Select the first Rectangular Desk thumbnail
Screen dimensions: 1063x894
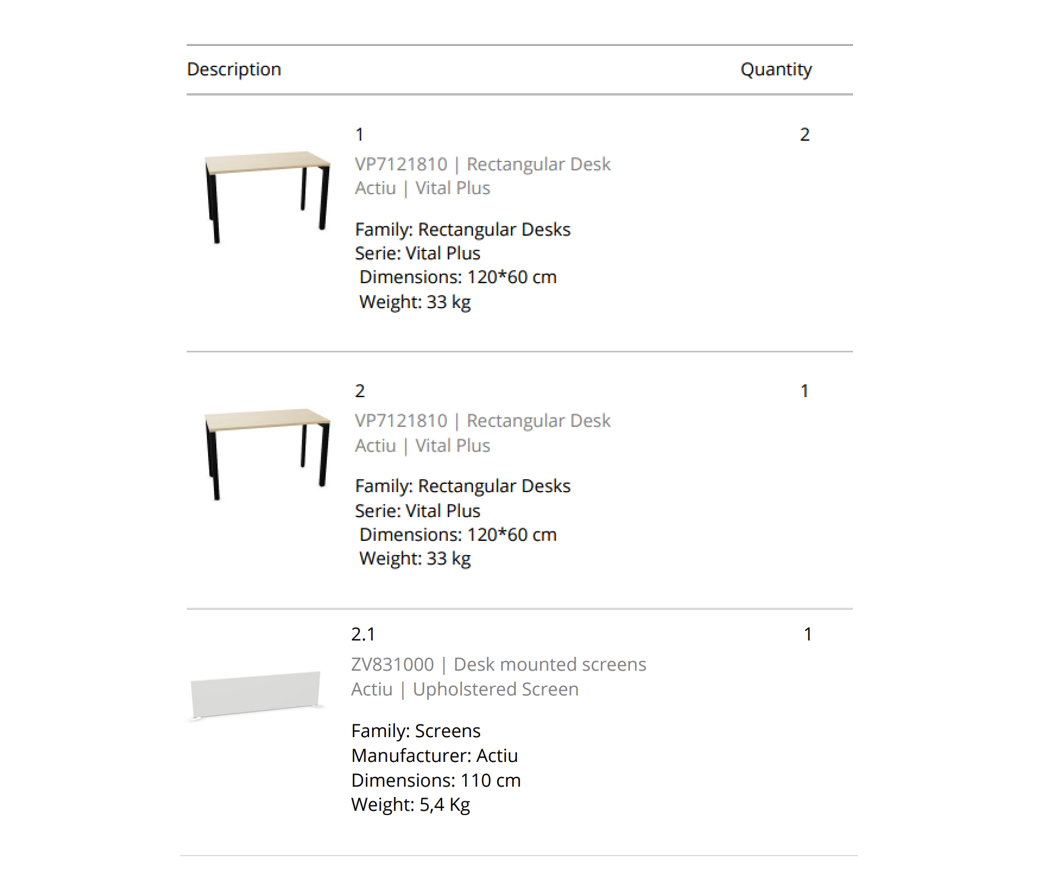click(267, 197)
